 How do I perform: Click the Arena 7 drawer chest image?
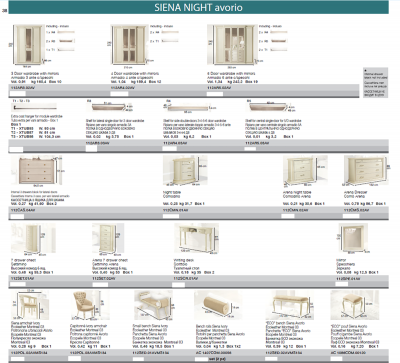coord(108,238)
